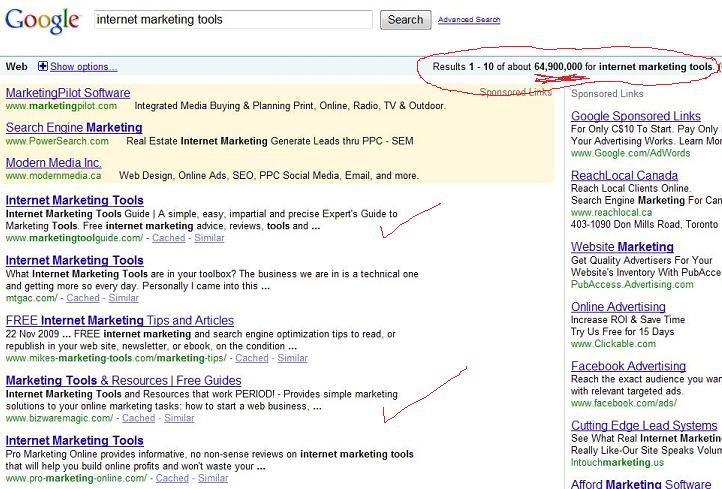This screenshot has height=489, width=722.
Task: Open Similar link for mikes-marketing-tools.com
Action: 292,358
